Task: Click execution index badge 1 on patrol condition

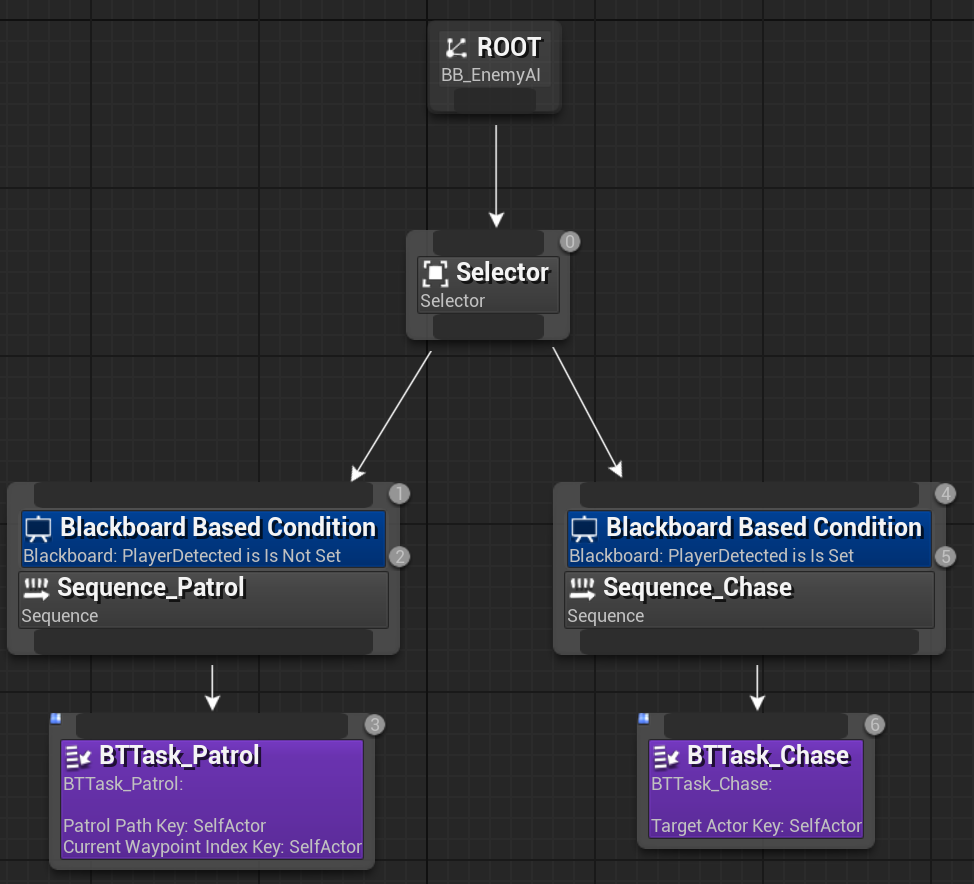Action: click(399, 494)
